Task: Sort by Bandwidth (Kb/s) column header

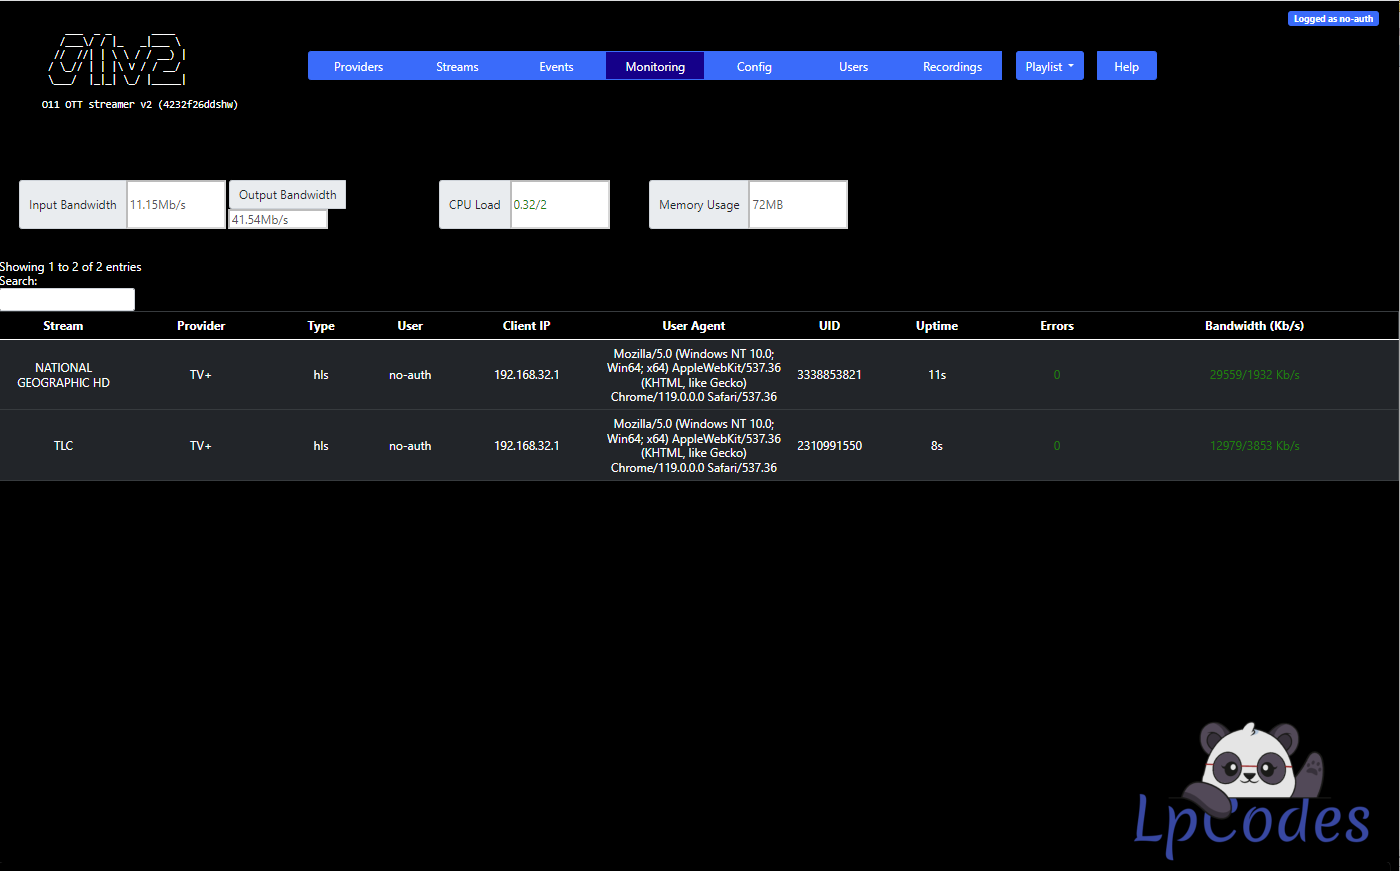Action: click(x=1254, y=326)
